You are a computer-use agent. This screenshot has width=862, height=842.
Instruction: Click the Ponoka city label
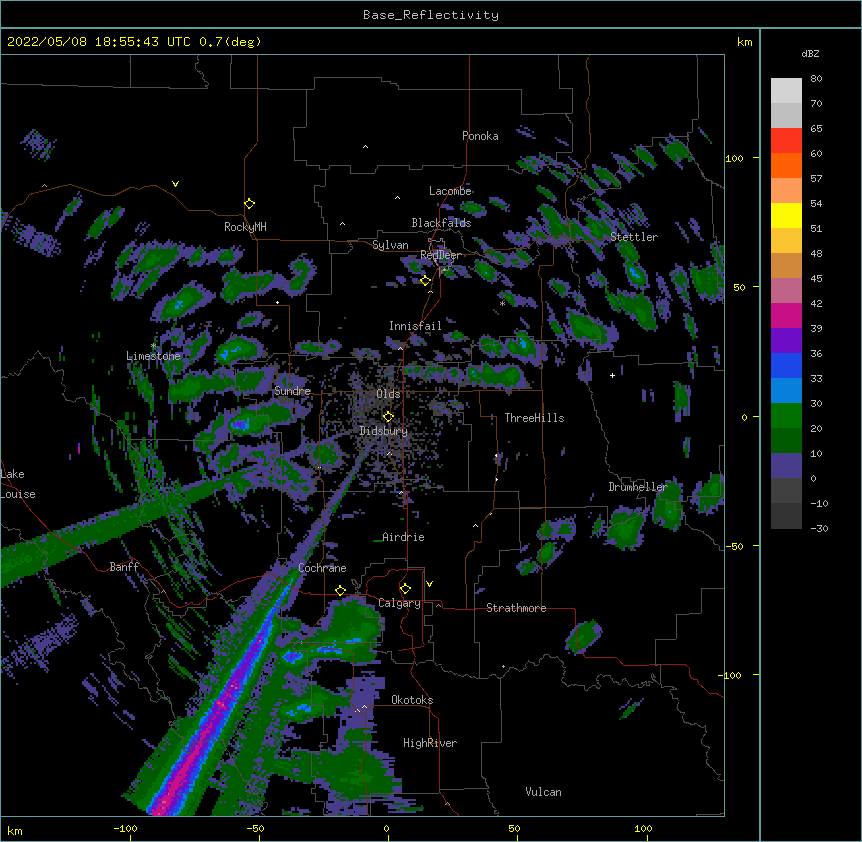(480, 136)
